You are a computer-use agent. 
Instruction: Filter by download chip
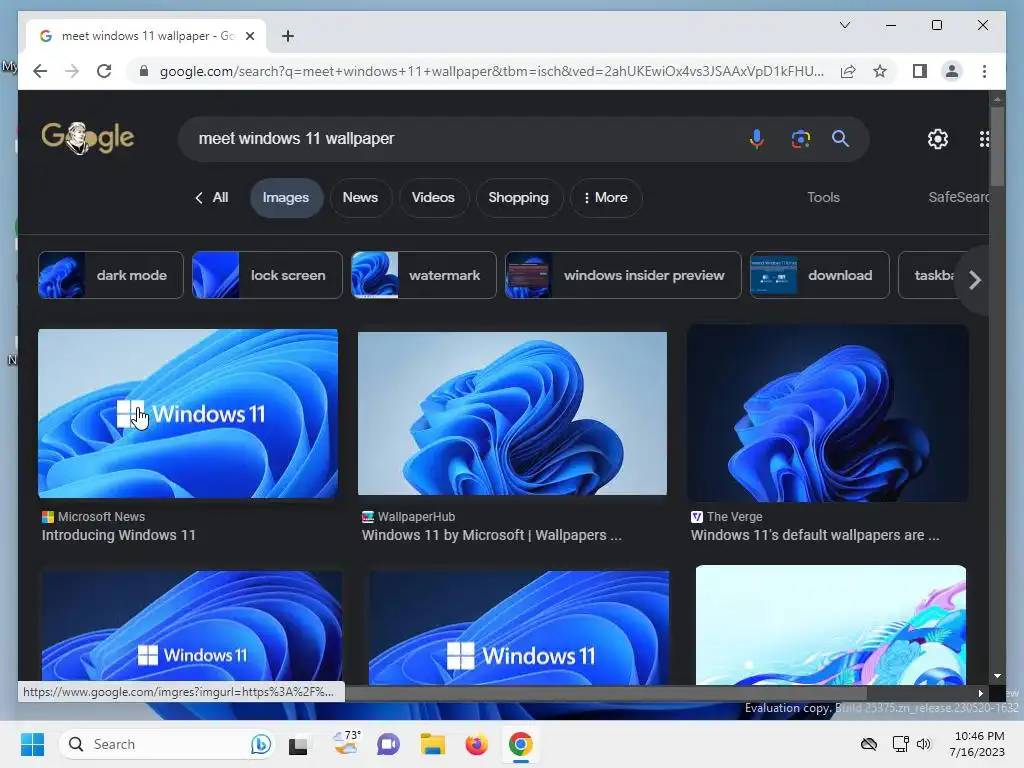click(x=820, y=275)
